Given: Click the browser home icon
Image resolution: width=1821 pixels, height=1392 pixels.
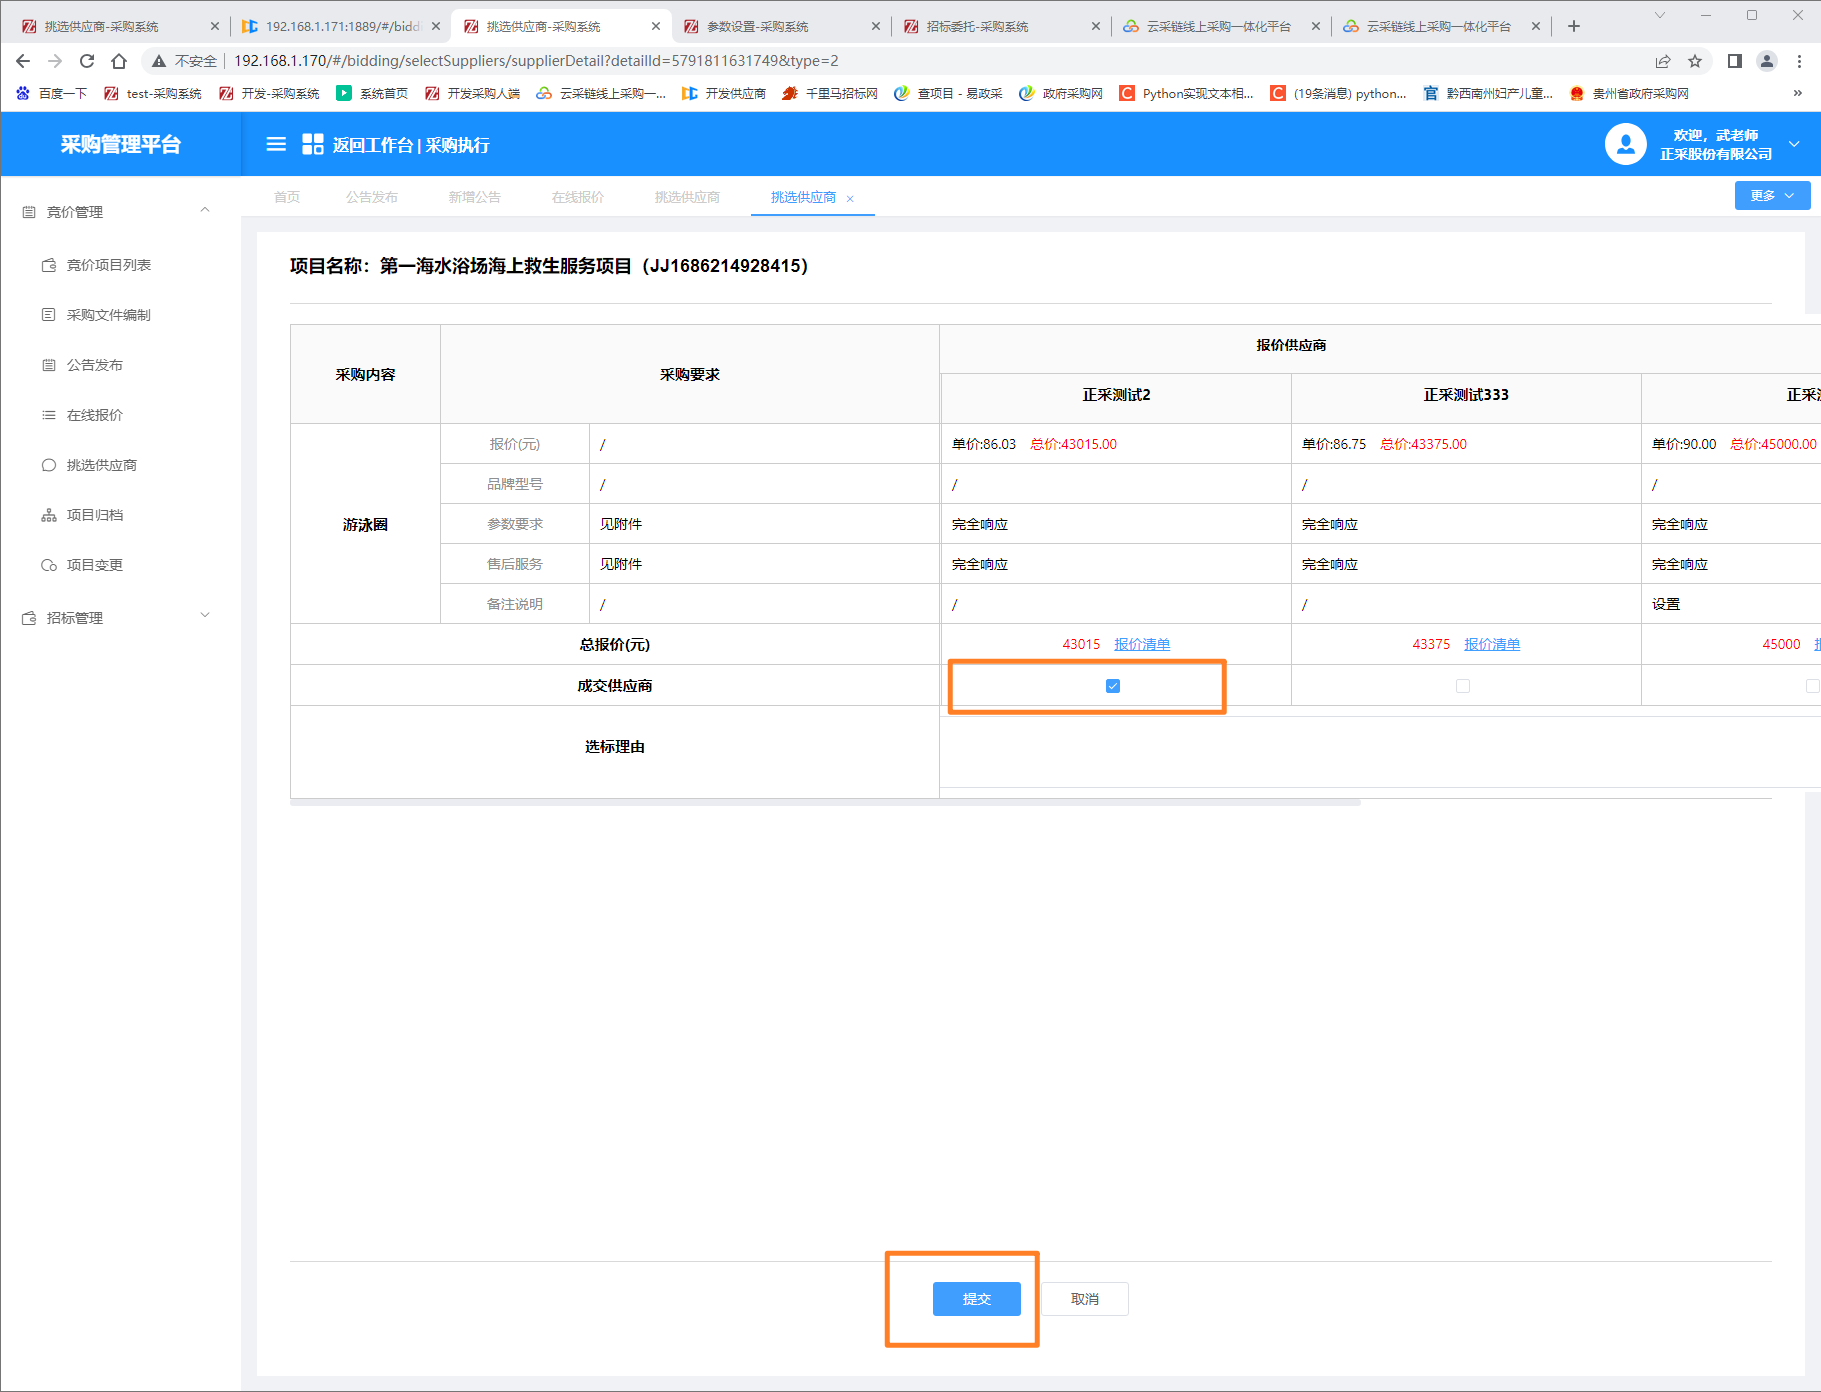Looking at the screenshot, I should coord(119,61).
